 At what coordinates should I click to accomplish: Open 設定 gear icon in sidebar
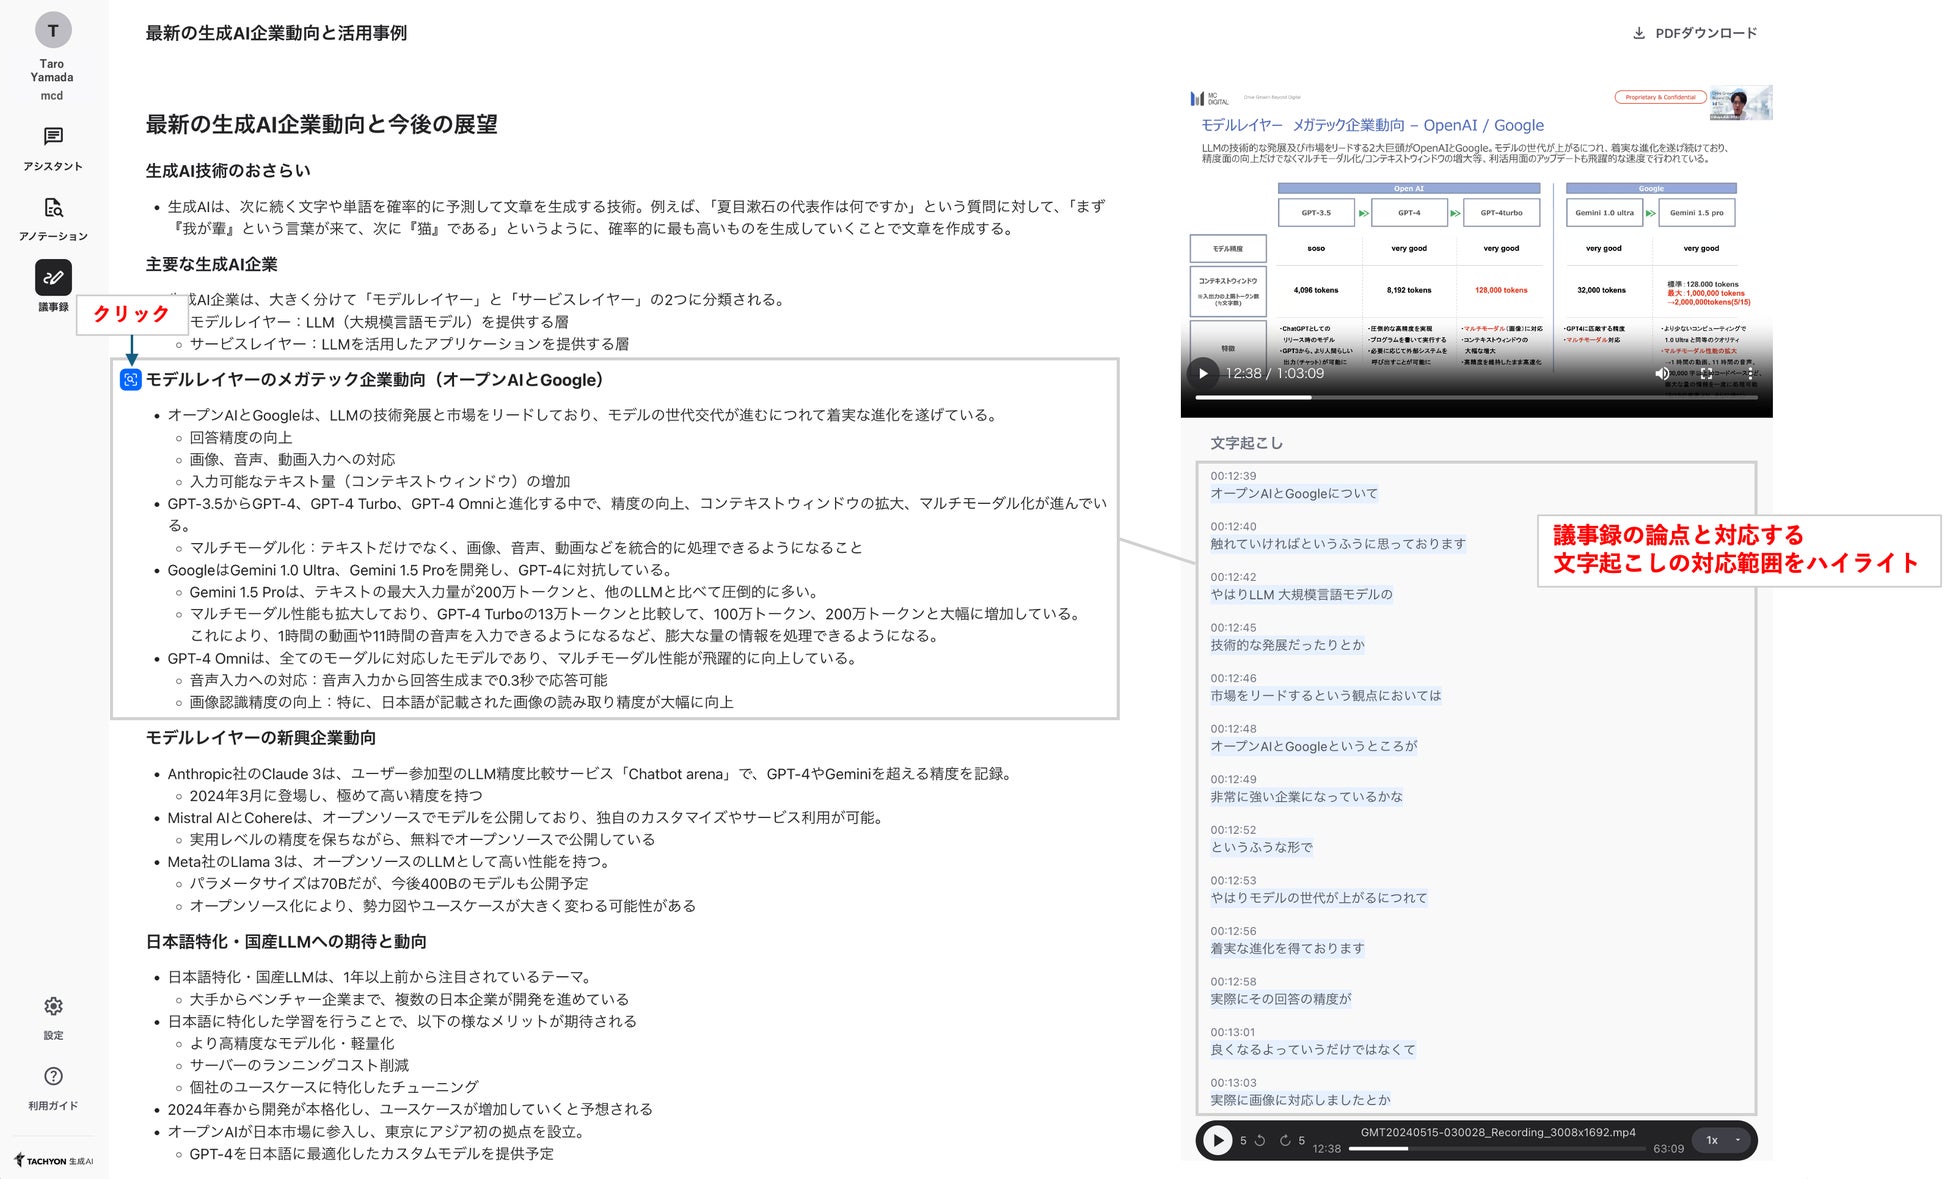pos(53,1006)
